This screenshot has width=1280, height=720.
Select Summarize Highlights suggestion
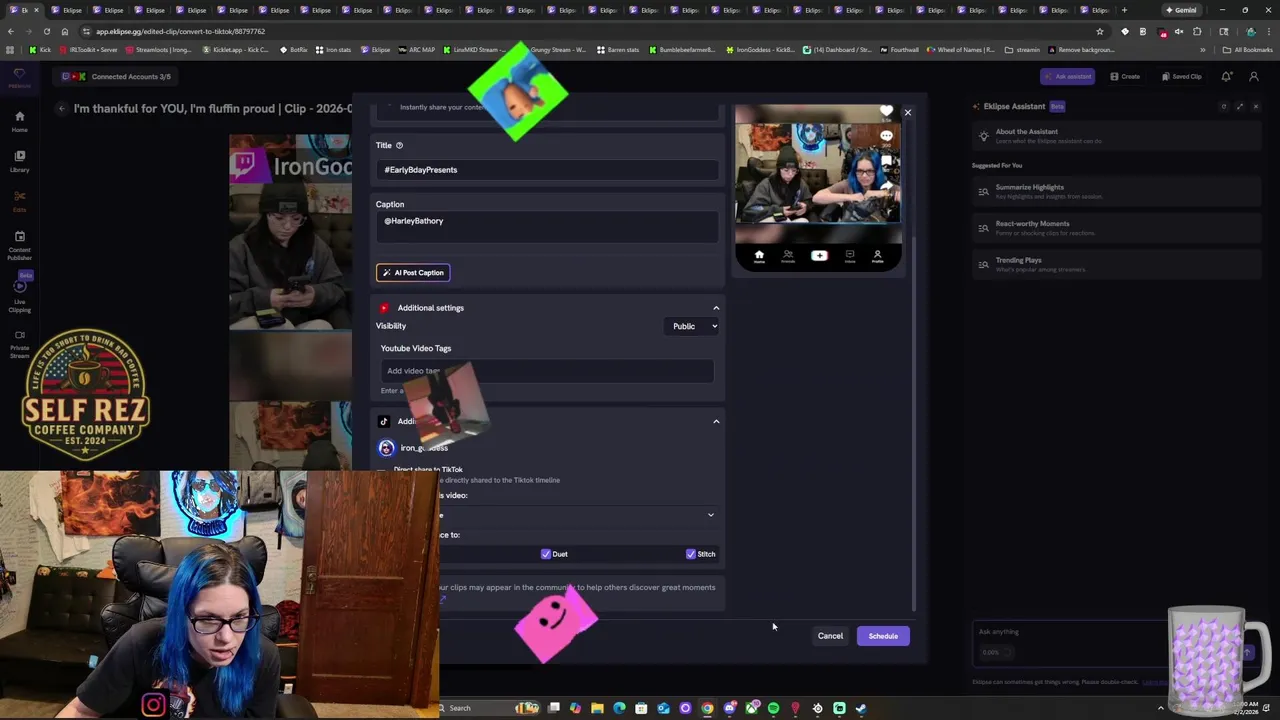pyautogui.click(x=1115, y=191)
